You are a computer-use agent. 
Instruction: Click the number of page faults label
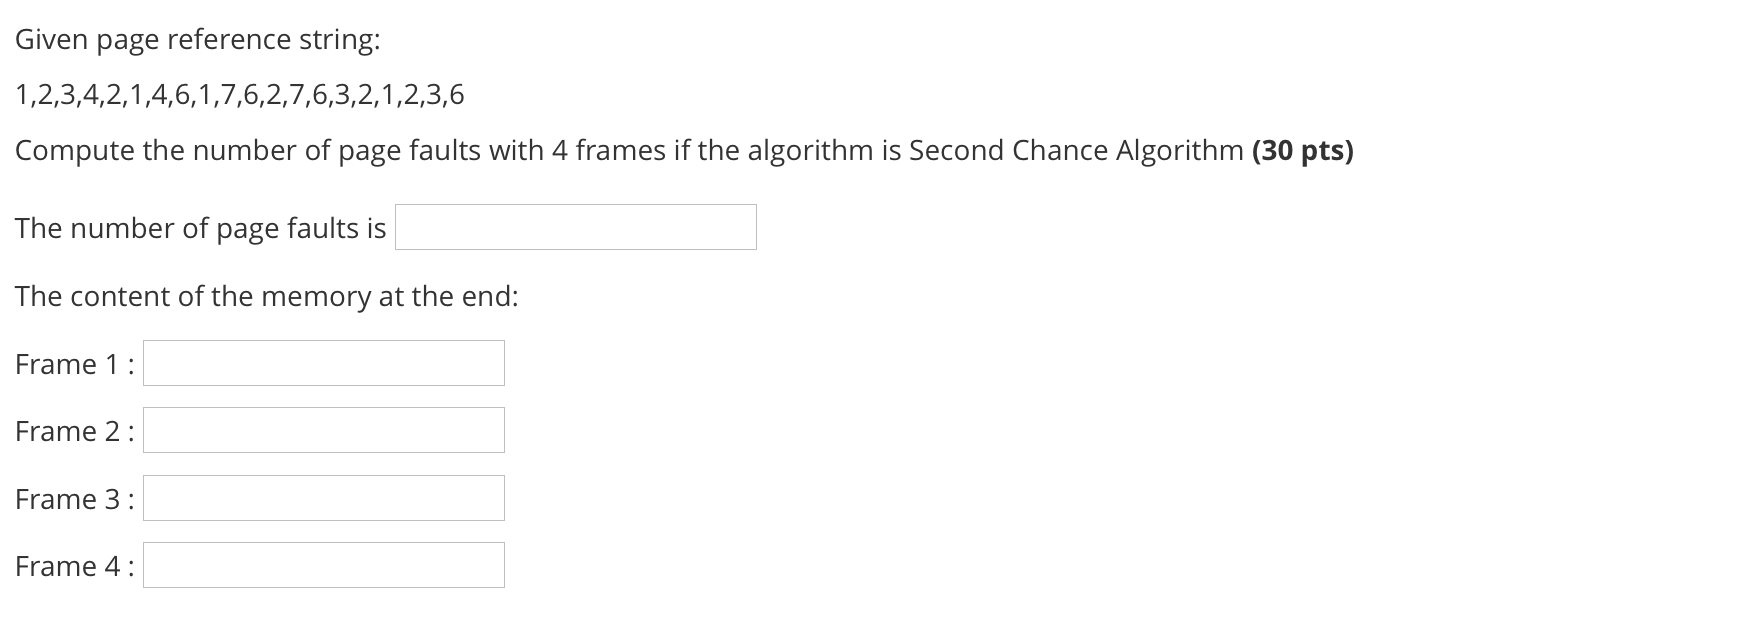click(x=200, y=227)
